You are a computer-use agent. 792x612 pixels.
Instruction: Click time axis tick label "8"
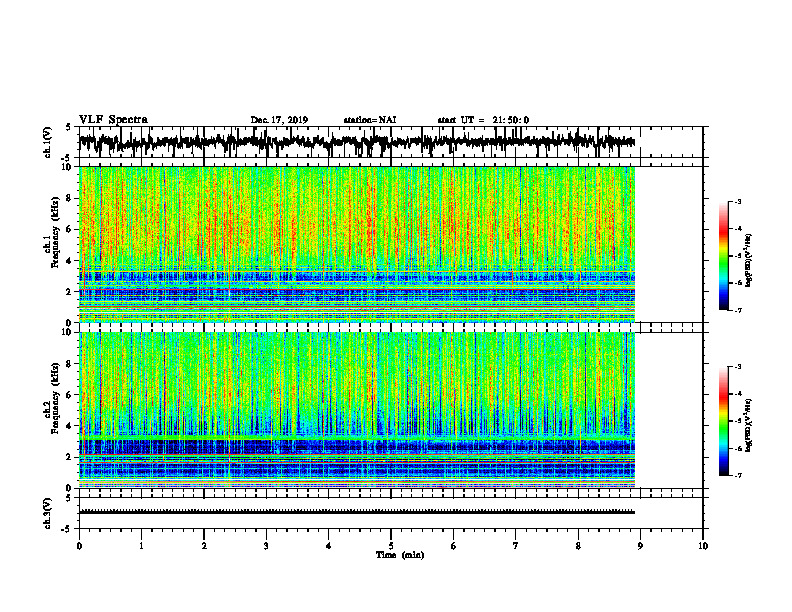(578, 546)
